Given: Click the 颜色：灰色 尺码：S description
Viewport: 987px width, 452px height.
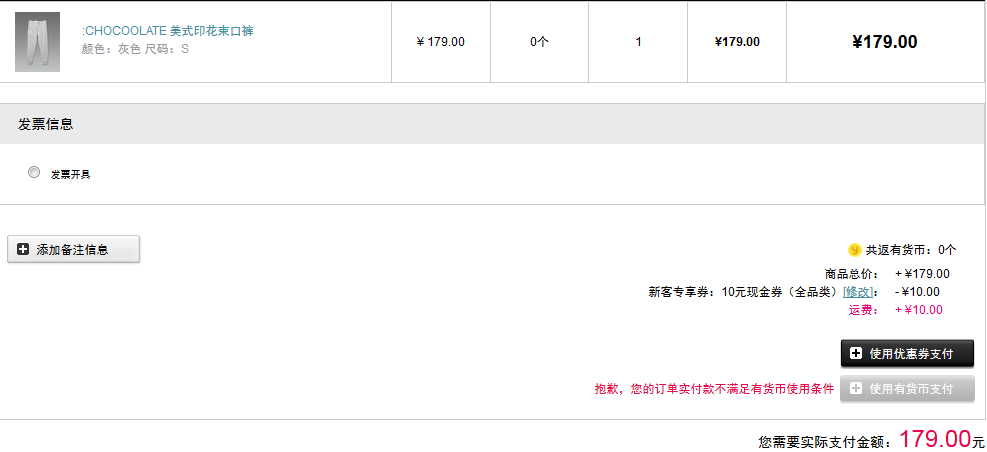Looking at the screenshot, I should point(135,48).
